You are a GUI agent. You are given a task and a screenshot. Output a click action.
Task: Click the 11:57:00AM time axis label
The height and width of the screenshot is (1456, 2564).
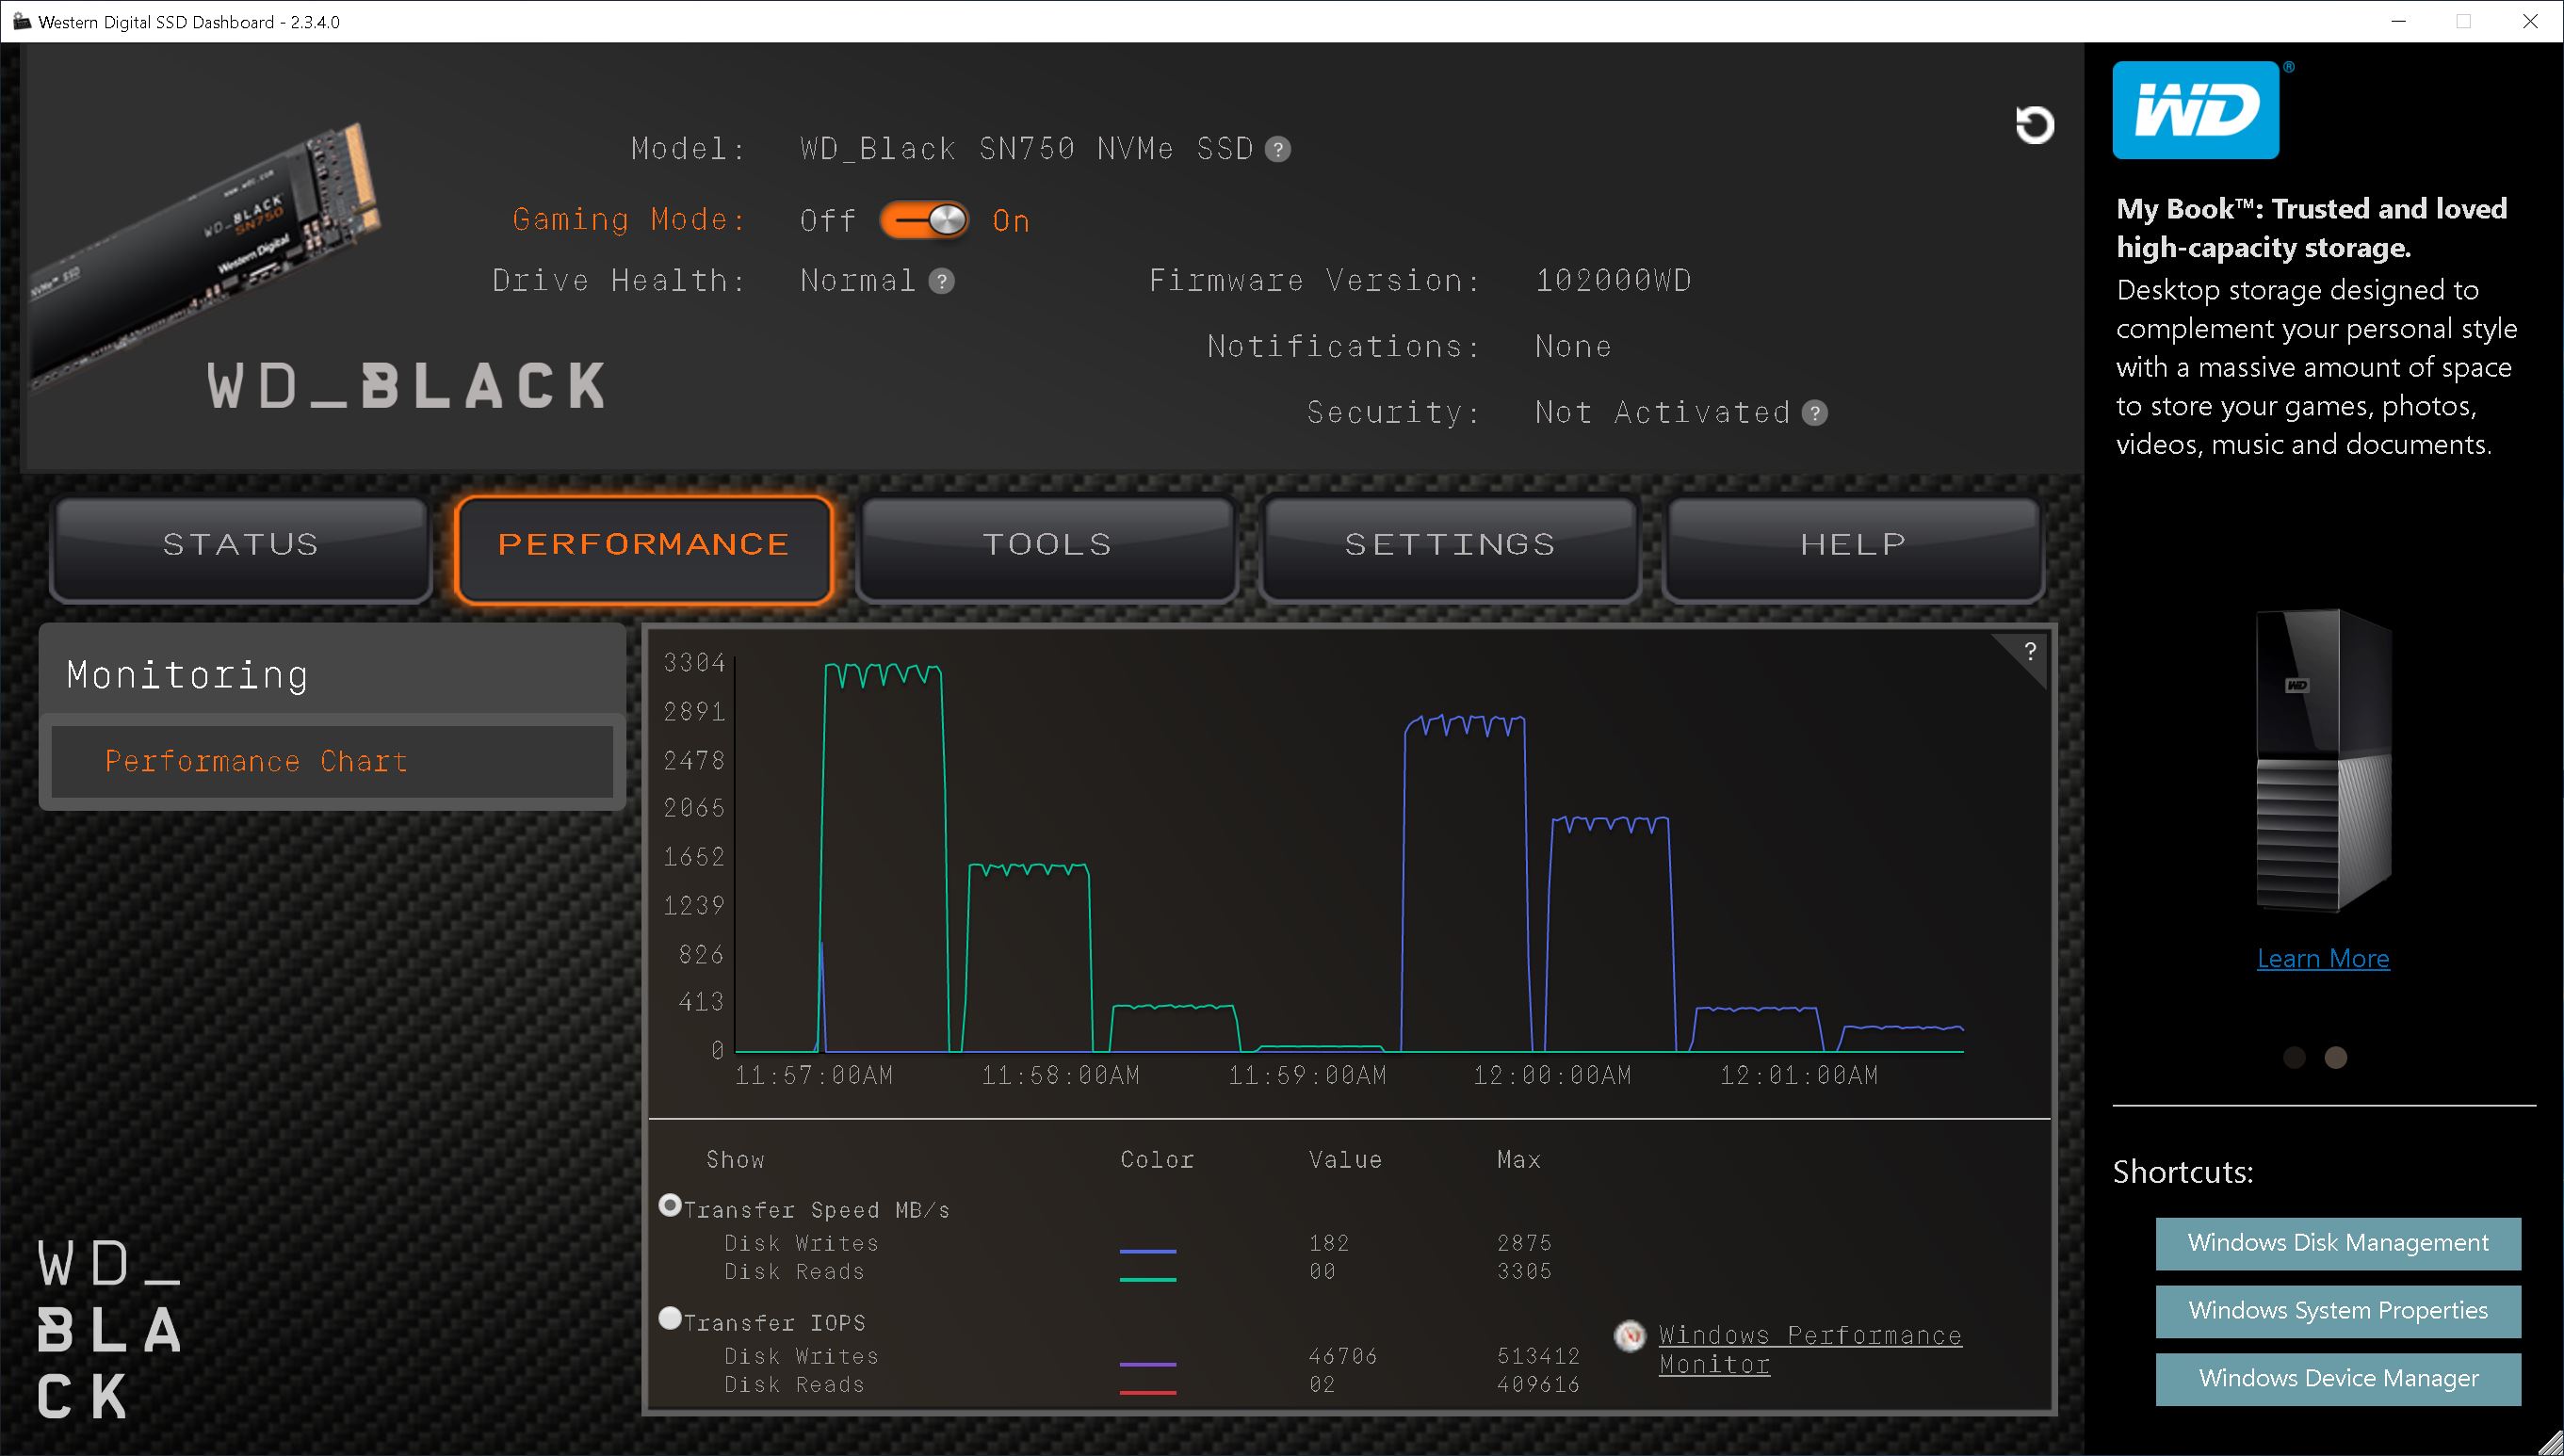(814, 1076)
